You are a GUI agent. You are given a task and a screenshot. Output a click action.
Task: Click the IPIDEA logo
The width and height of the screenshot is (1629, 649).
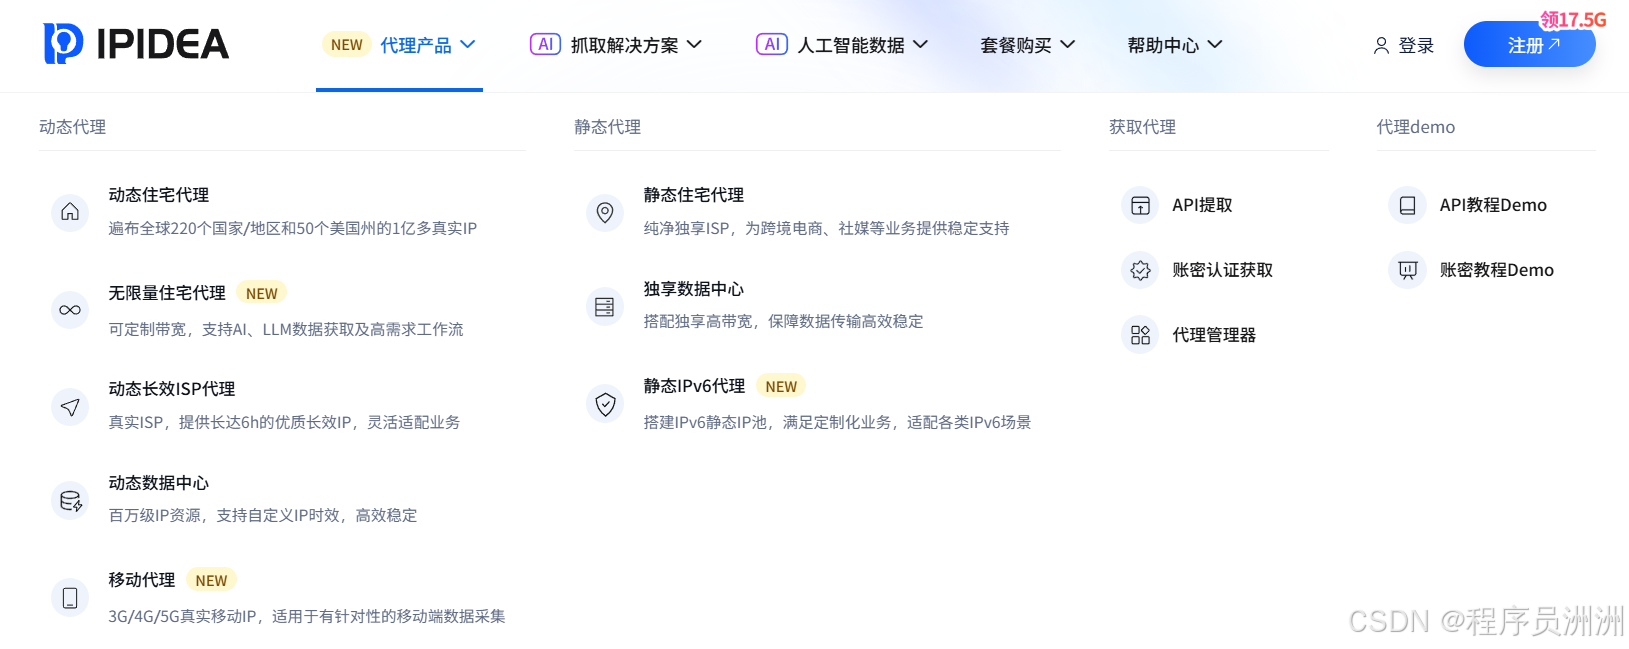tap(136, 44)
